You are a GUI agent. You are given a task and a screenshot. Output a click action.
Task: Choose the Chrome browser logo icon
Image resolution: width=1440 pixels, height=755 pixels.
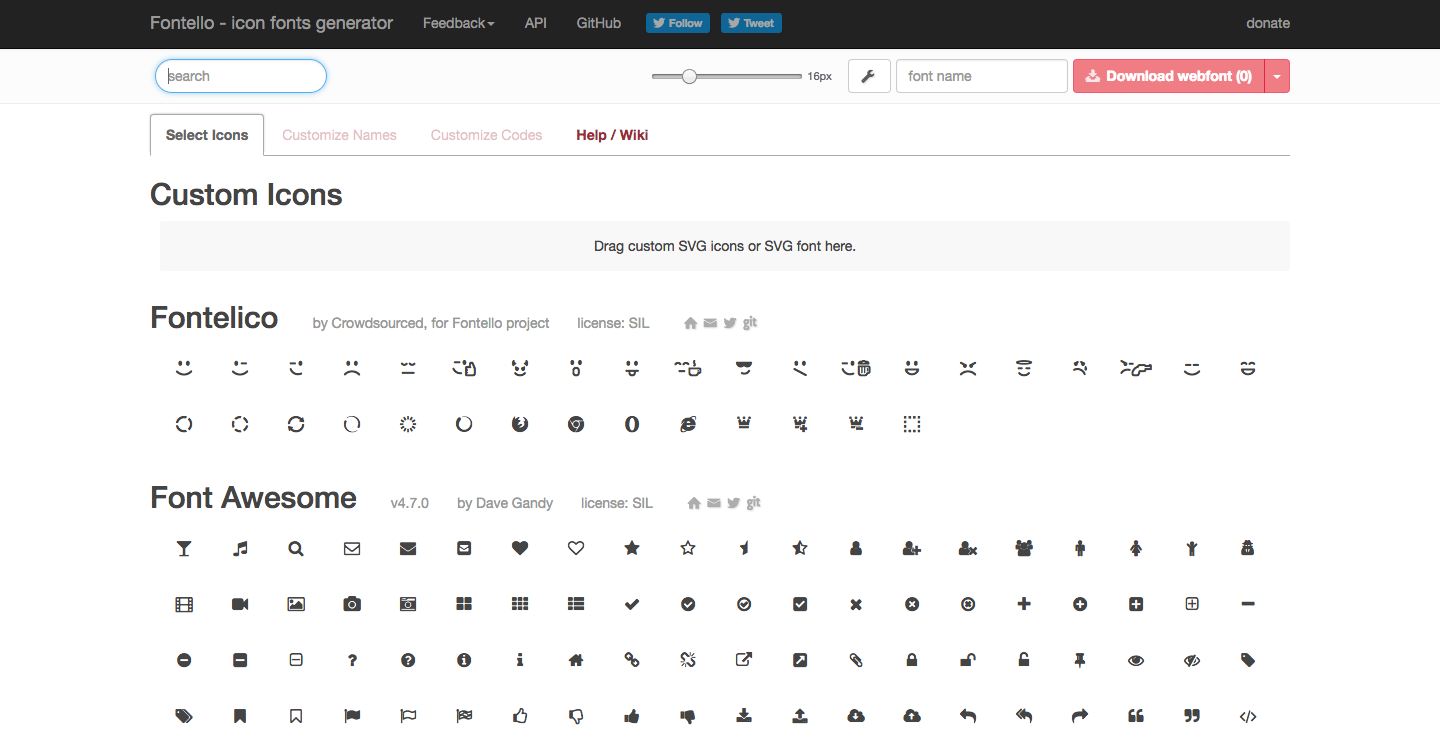click(x=576, y=424)
